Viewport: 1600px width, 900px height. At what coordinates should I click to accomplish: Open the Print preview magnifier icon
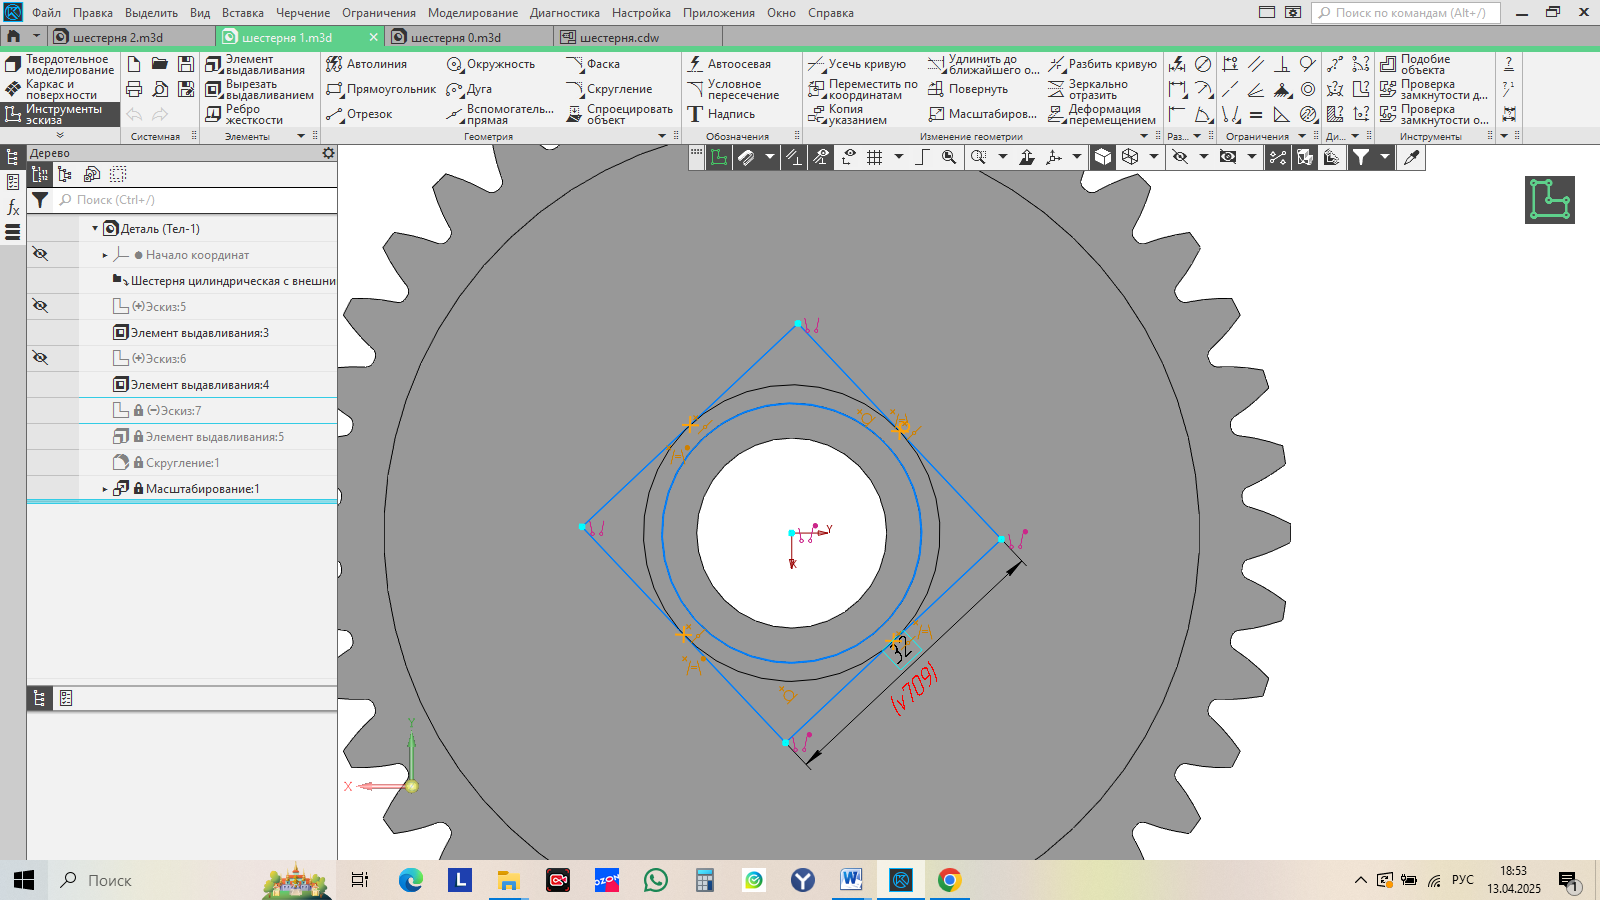tap(160, 89)
